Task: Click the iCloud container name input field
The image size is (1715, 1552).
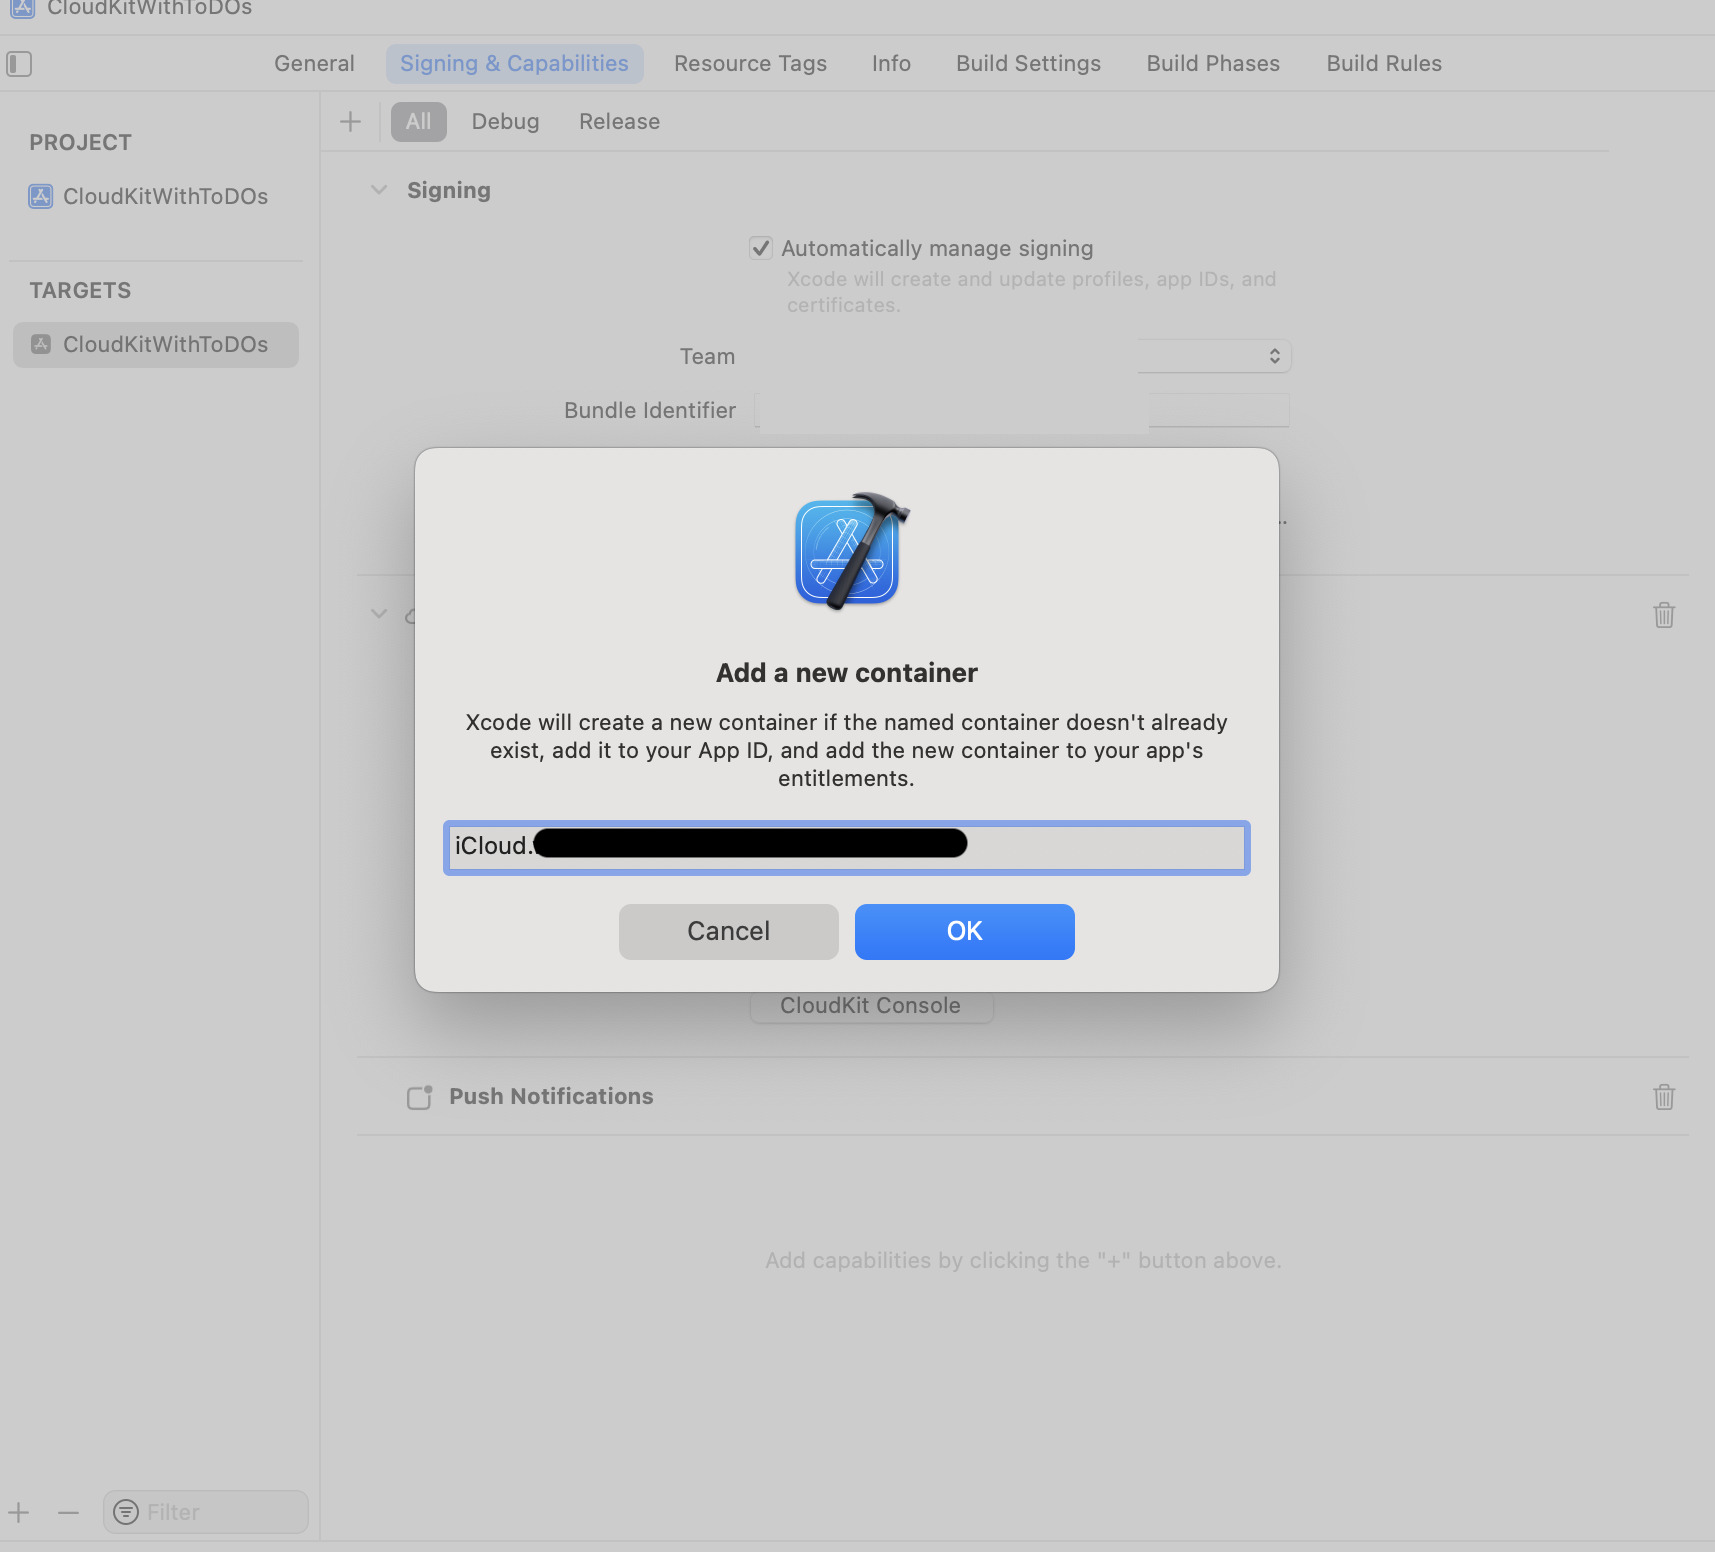Action: click(846, 847)
